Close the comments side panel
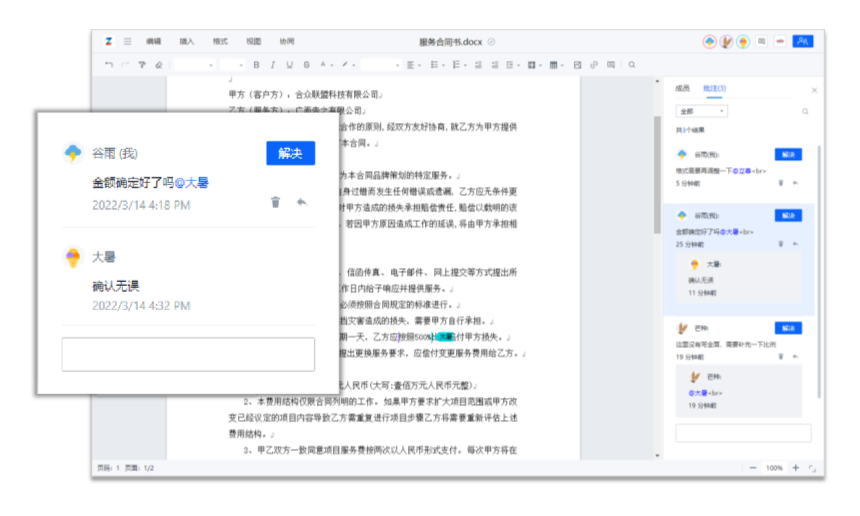 pyautogui.click(x=814, y=90)
